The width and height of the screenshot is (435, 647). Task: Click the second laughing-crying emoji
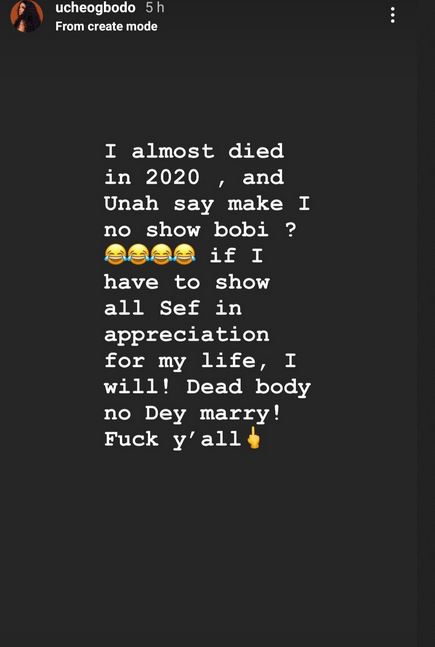tap(138, 254)
